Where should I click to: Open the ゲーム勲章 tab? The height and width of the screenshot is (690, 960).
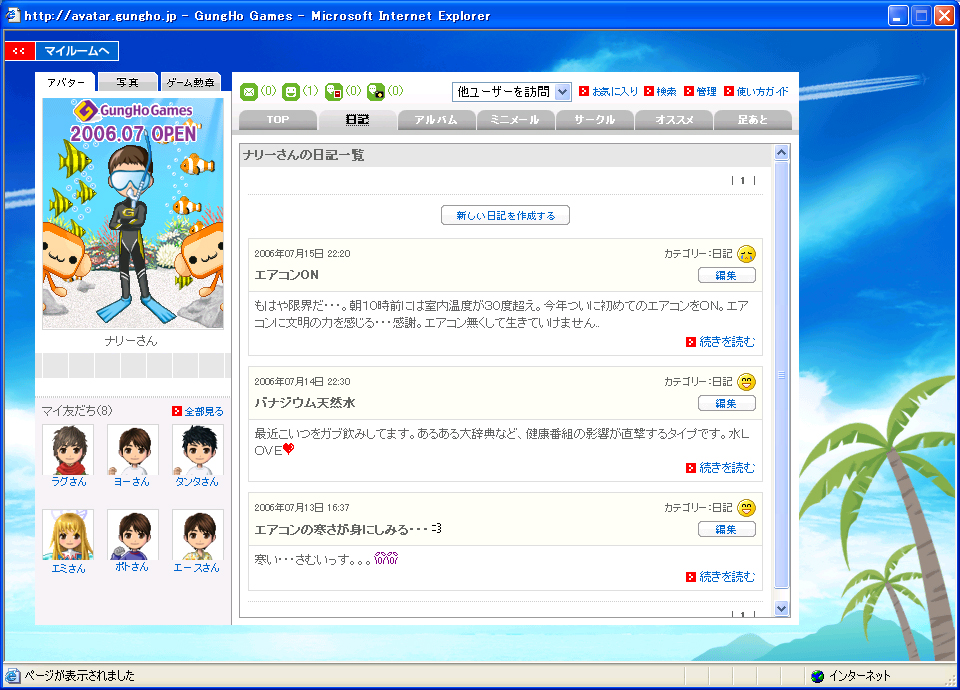point(190,83)
